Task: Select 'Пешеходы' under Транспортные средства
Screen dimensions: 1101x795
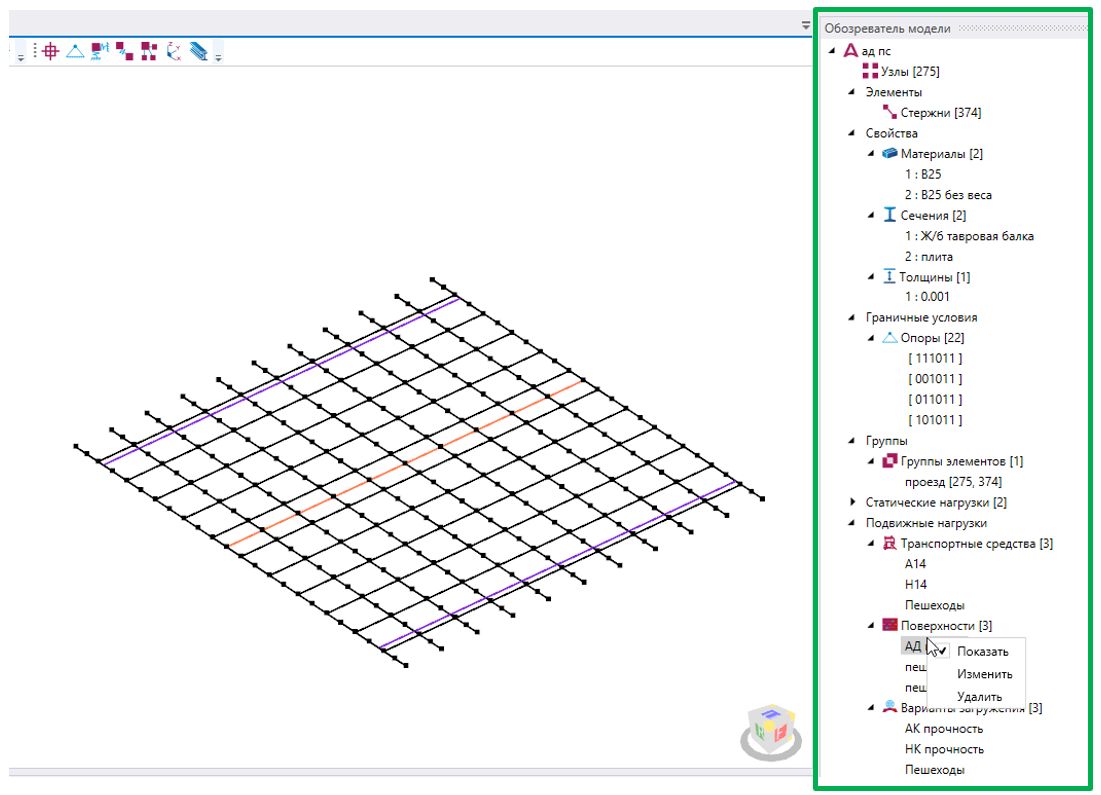Action: click(x=934, y=605)
